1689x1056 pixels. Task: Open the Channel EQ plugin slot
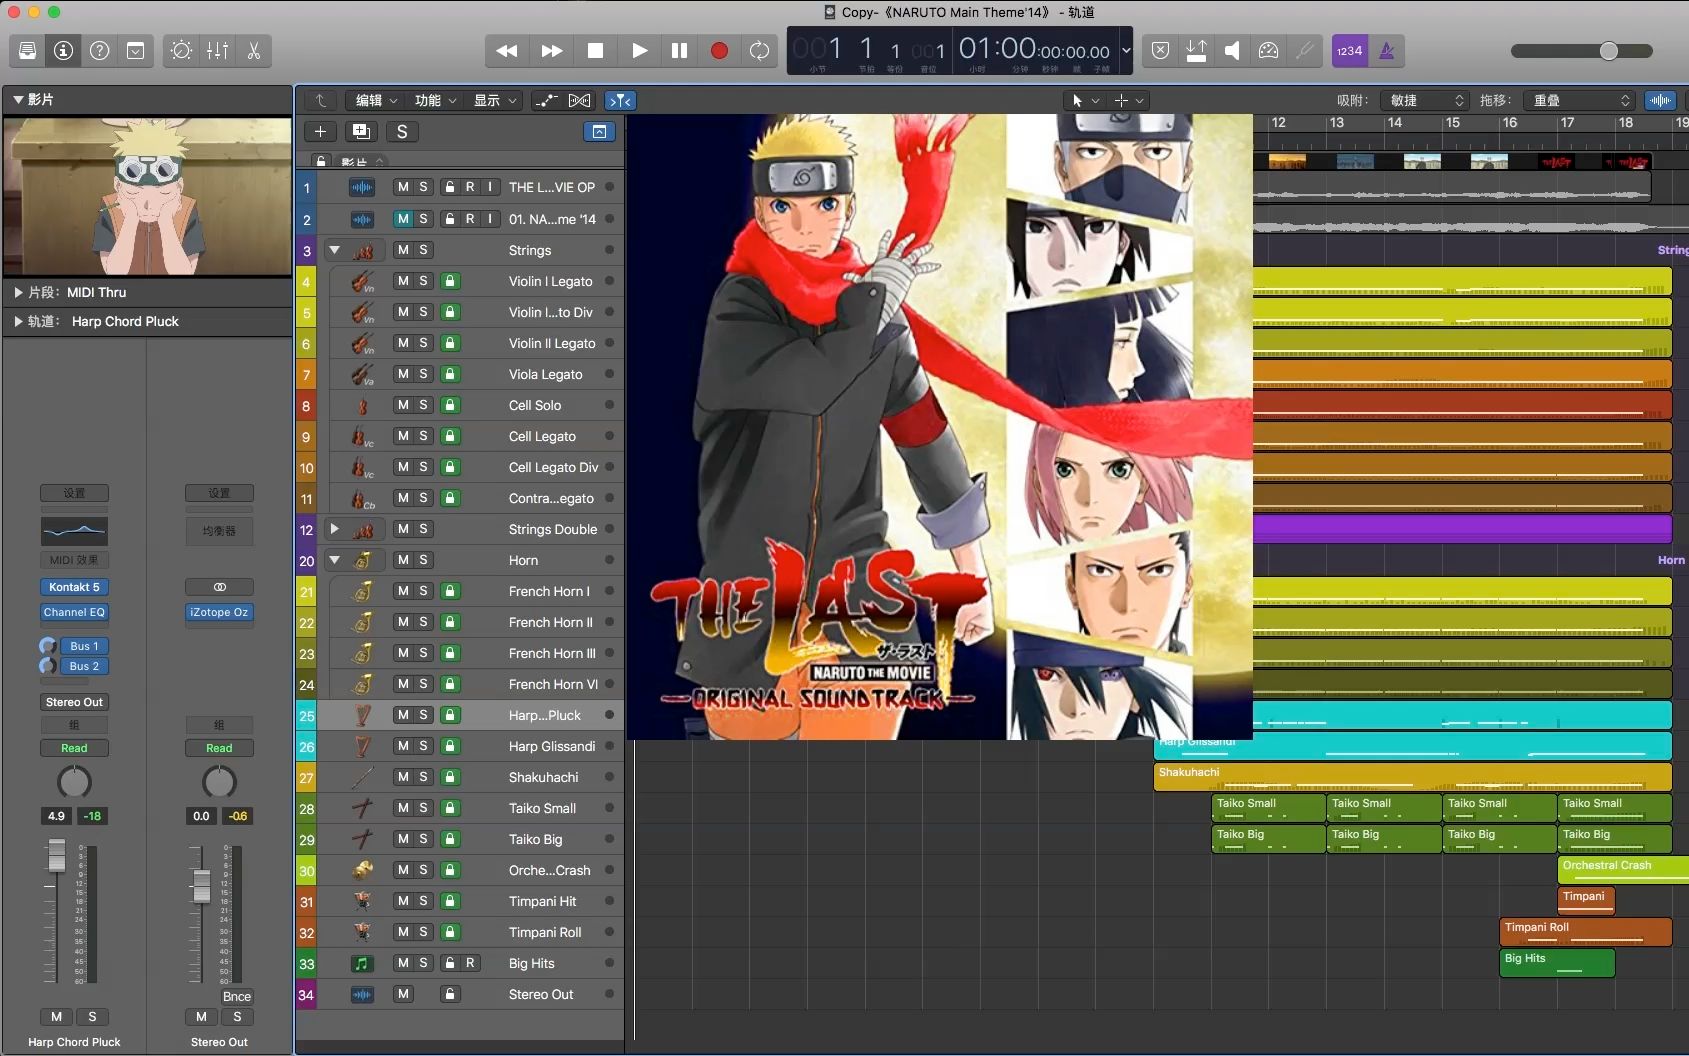point(75,612)
